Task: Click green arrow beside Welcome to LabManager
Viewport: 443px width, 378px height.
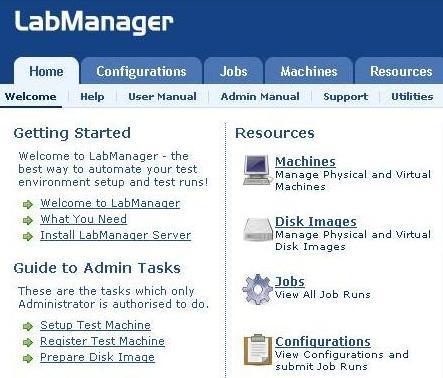Action: click(28, 204)
